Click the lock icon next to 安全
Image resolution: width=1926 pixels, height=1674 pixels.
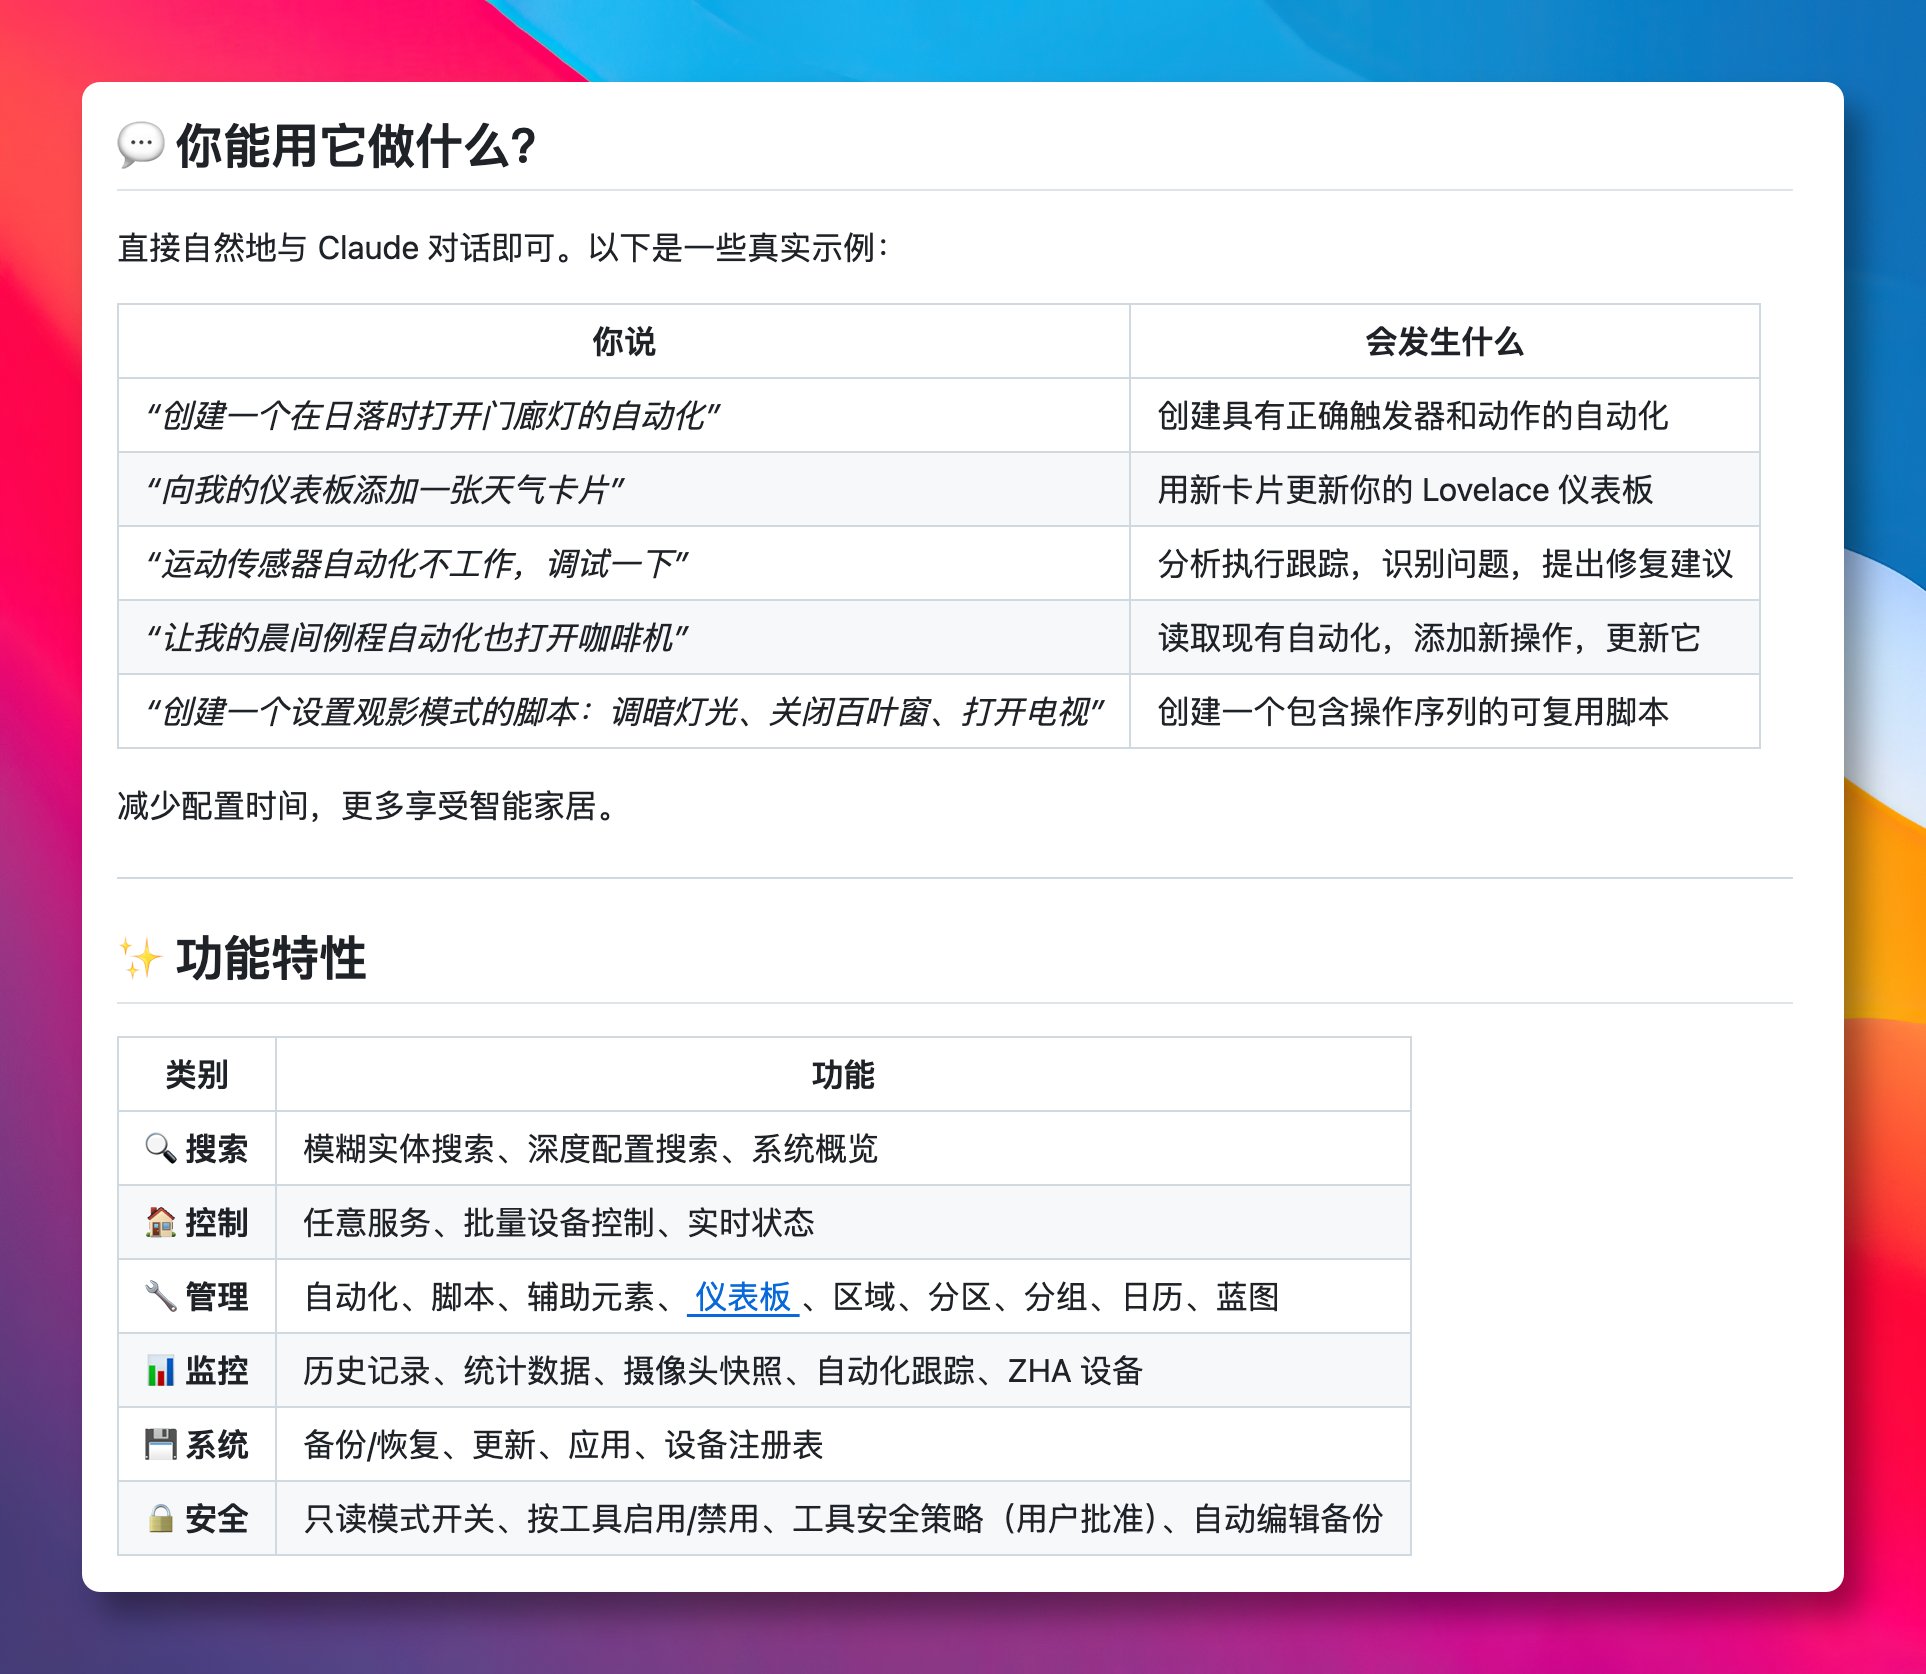(161, 1518)
